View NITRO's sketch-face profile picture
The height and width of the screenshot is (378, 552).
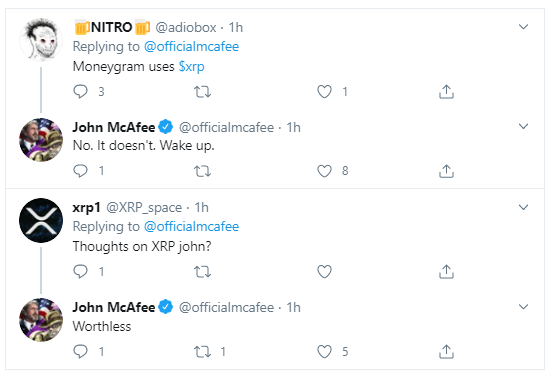[x=41, y=40]
